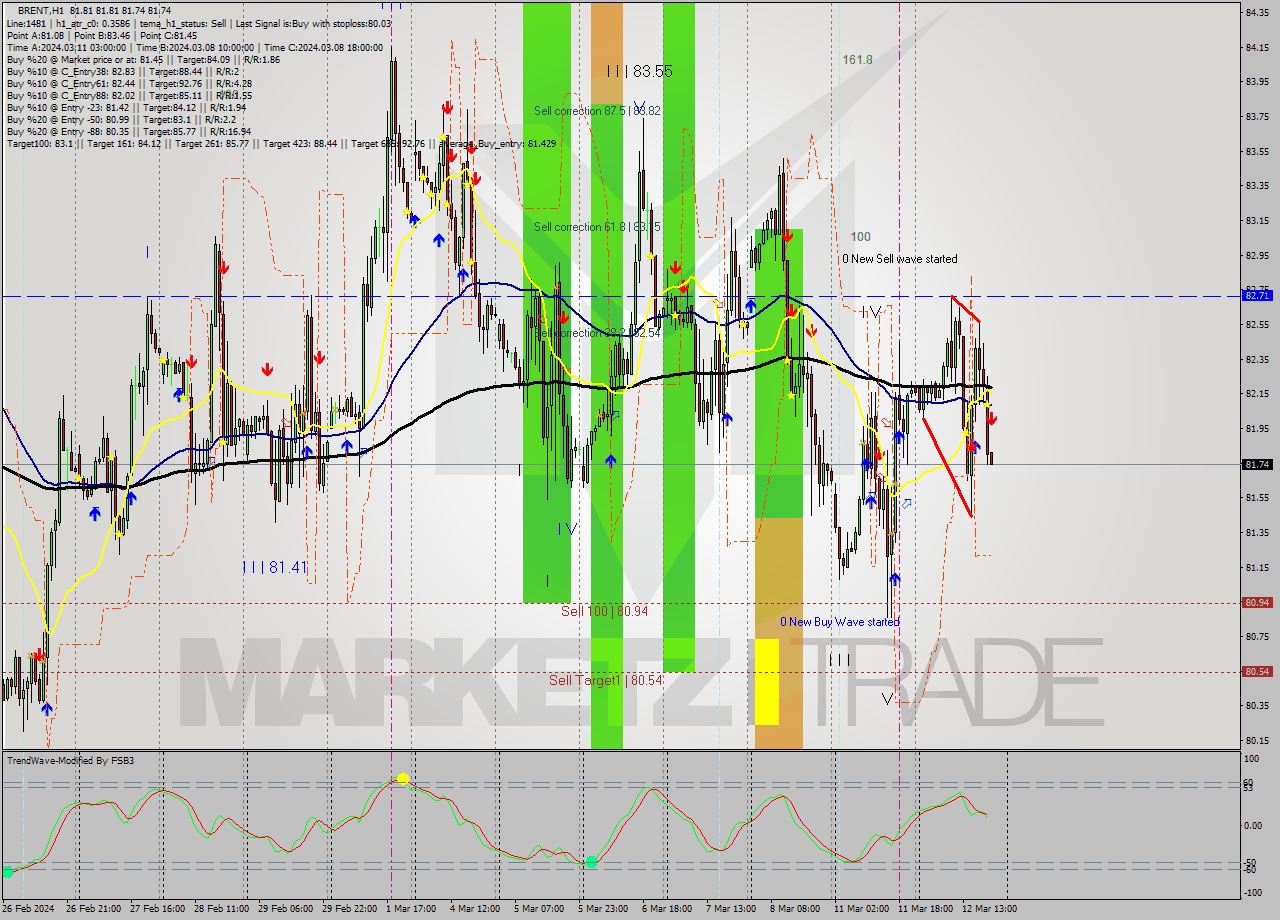Click the yellow rectangle below New Buy Wave
This screenshot has width=1280, height=920.
[x=766, y=682]
